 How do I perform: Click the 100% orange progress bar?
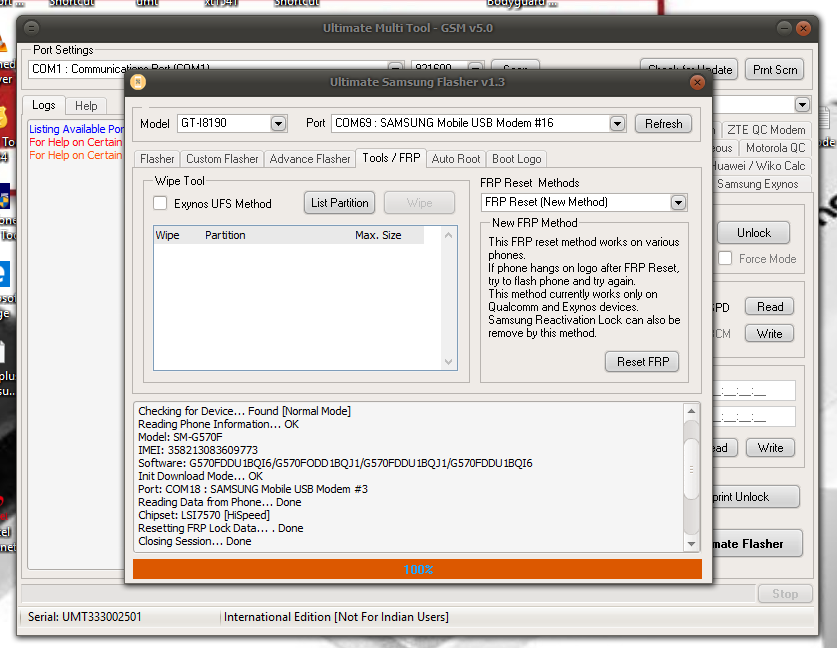click(x=417, y=569)
